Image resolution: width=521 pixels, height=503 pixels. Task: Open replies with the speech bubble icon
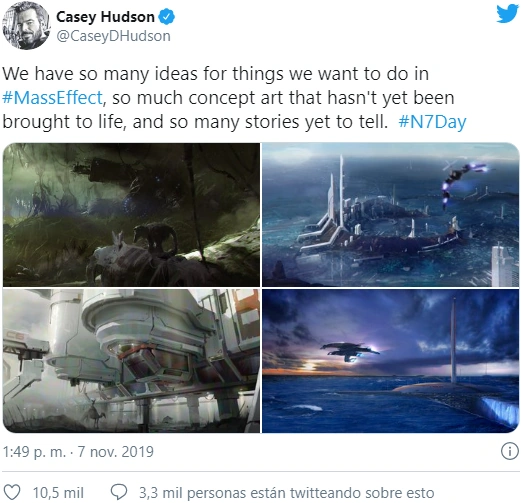click(x=119, y=492)
